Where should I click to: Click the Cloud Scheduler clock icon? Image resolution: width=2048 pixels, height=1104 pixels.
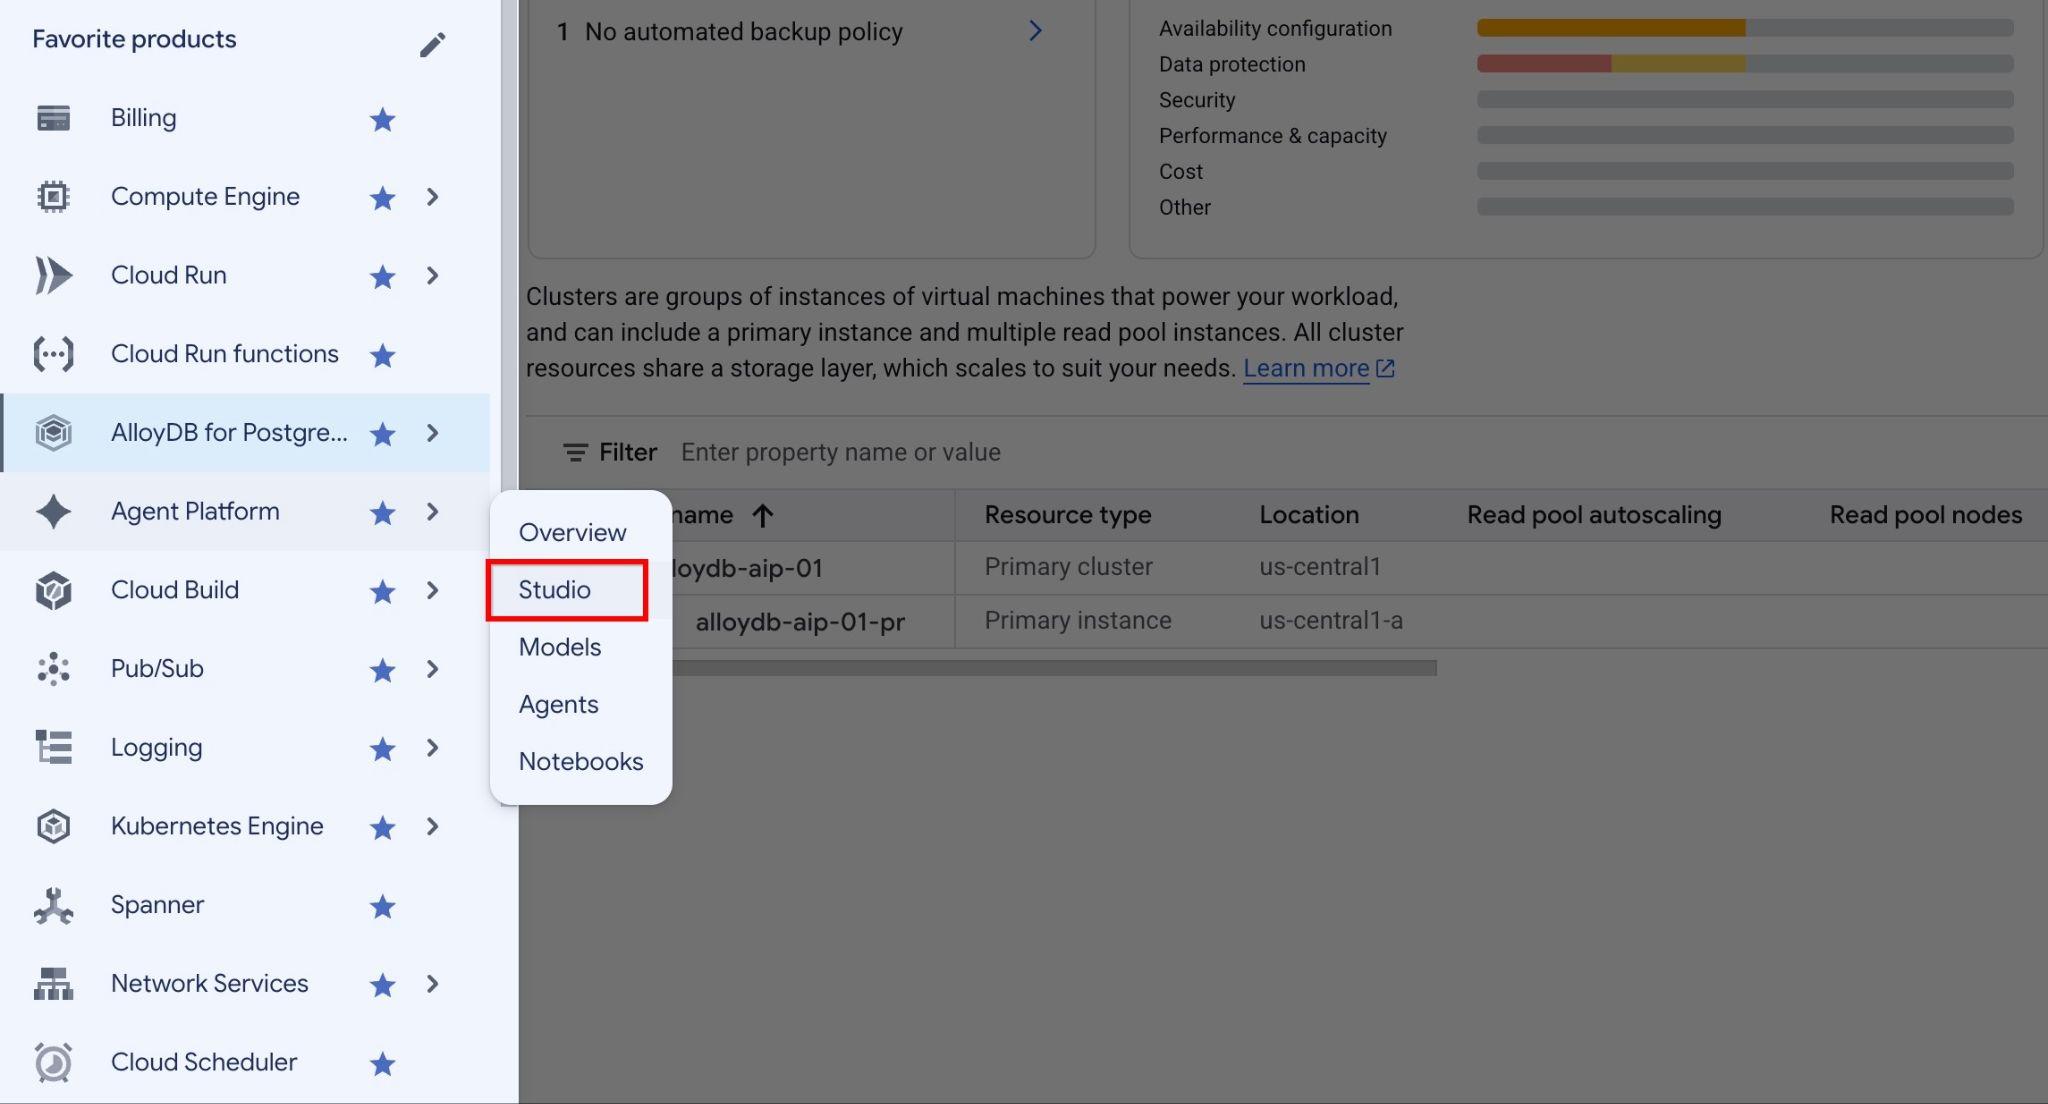(x=53, y=1063)
